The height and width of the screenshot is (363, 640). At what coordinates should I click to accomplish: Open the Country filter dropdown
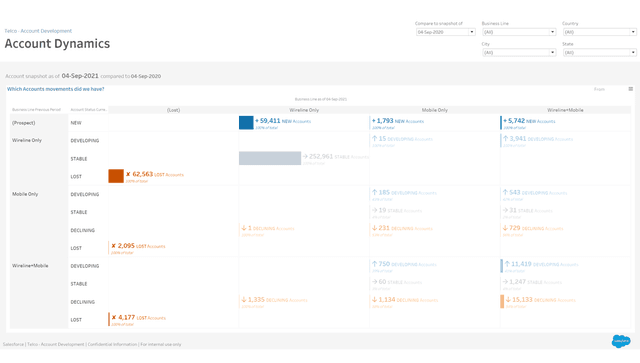coord(600,32)
